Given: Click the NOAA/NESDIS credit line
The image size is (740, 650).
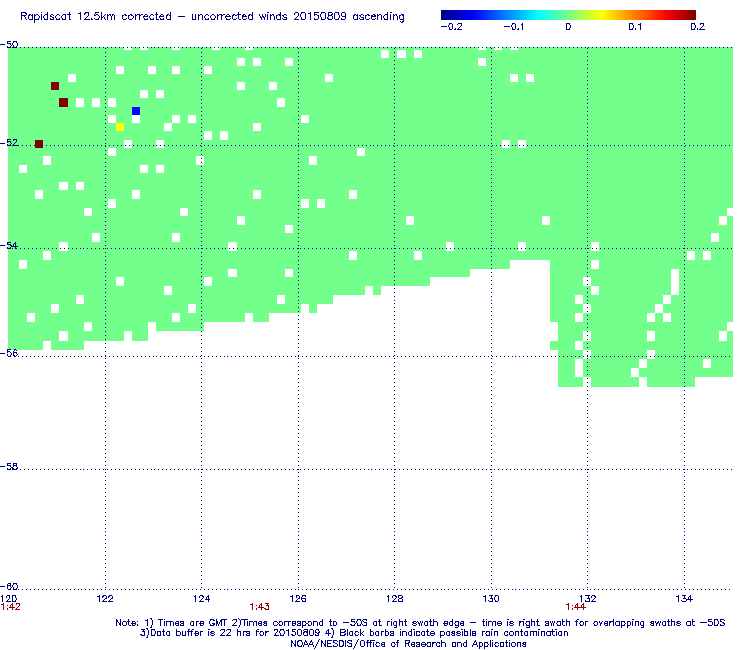Looking at the screenshot, I should tap(408, 644).
